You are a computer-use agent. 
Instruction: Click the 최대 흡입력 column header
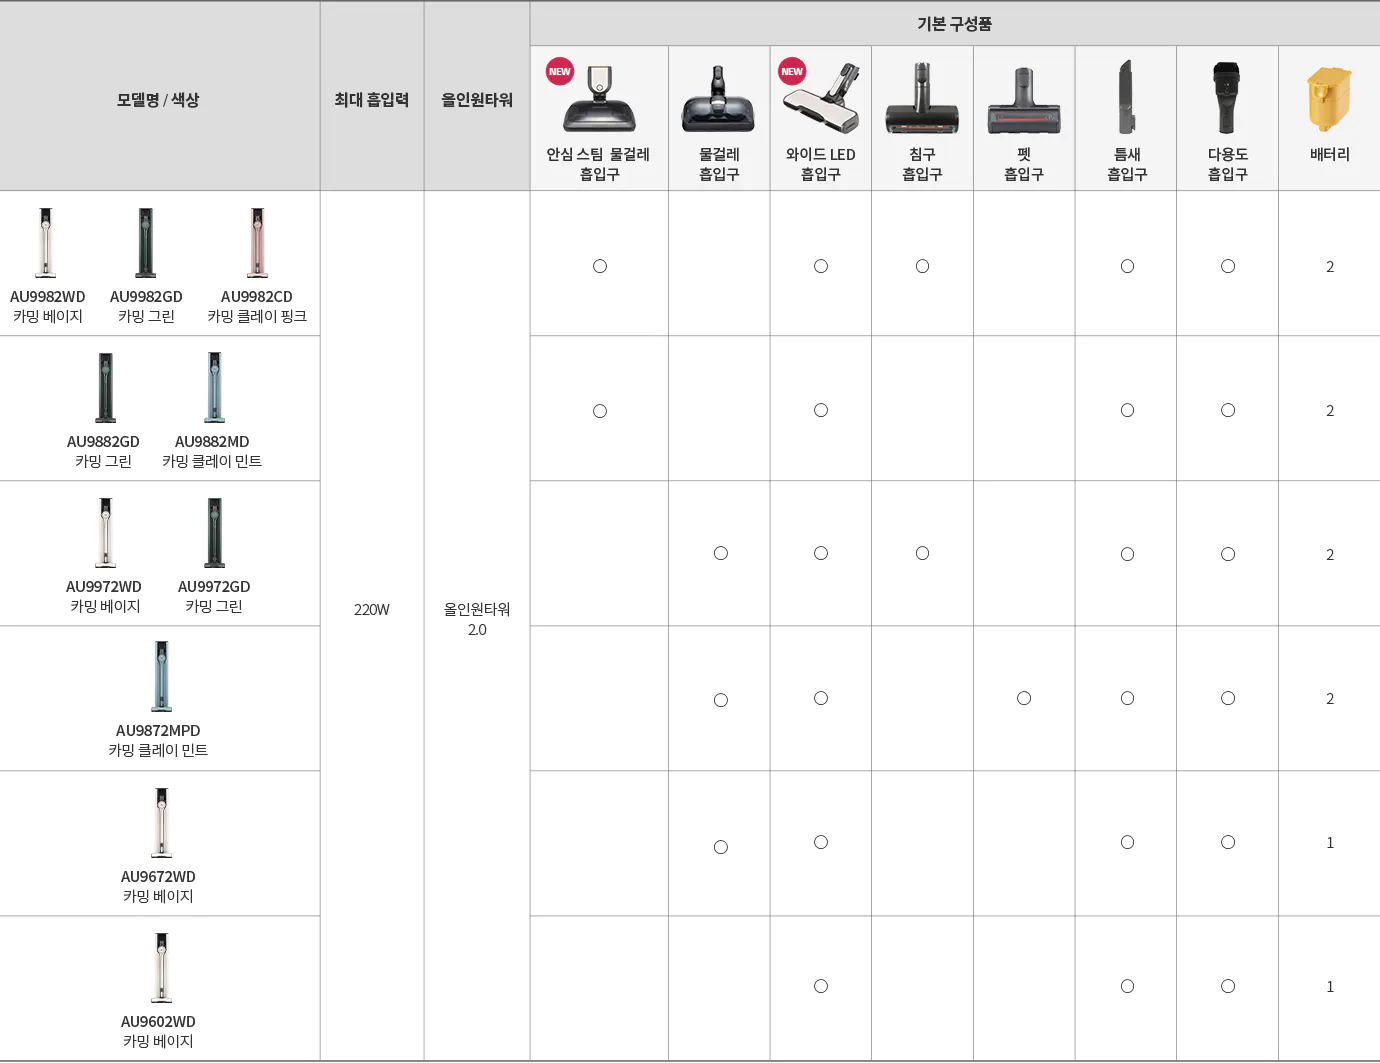pyautogui.click(x=372, y=100)
